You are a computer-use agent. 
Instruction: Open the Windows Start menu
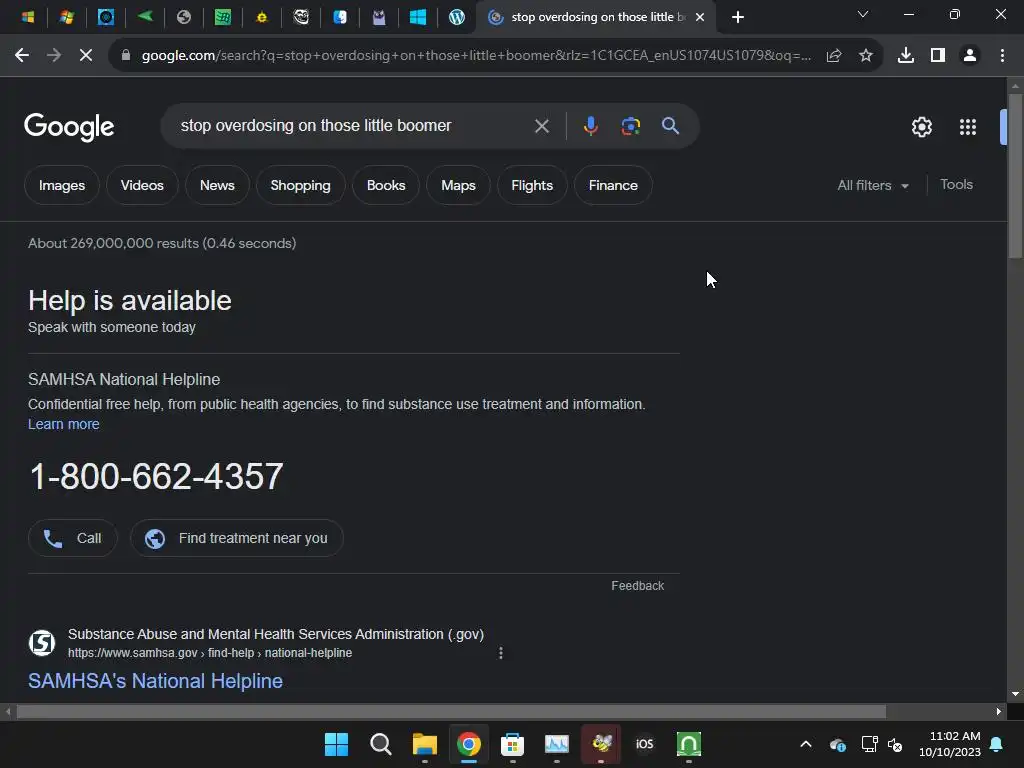(x=336, y=744)
